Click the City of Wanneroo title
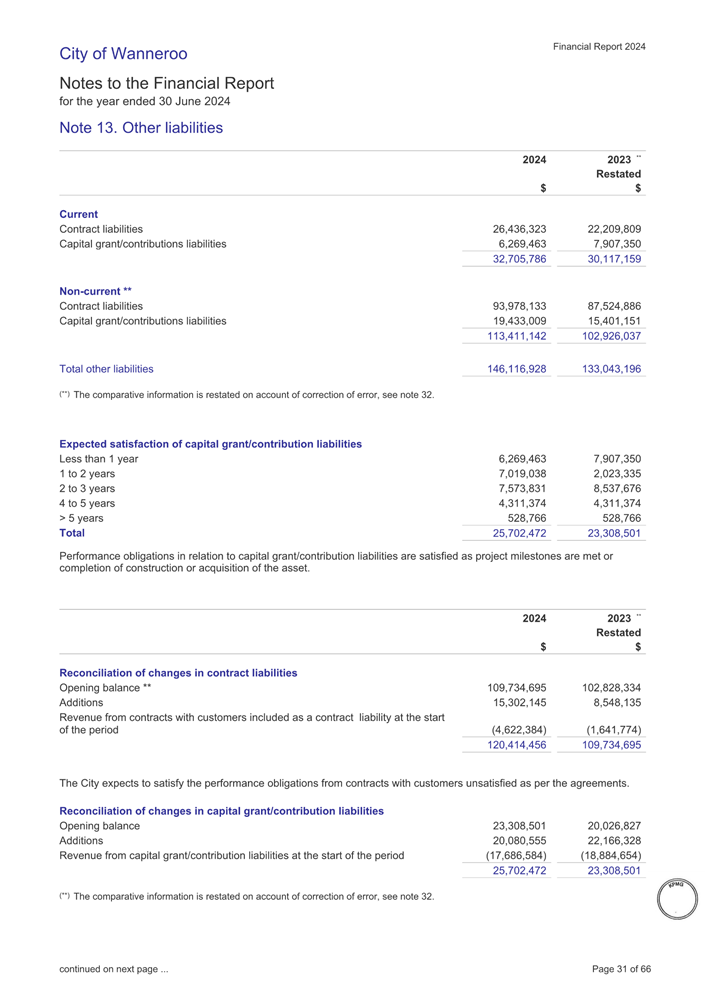 click(123, 53)
